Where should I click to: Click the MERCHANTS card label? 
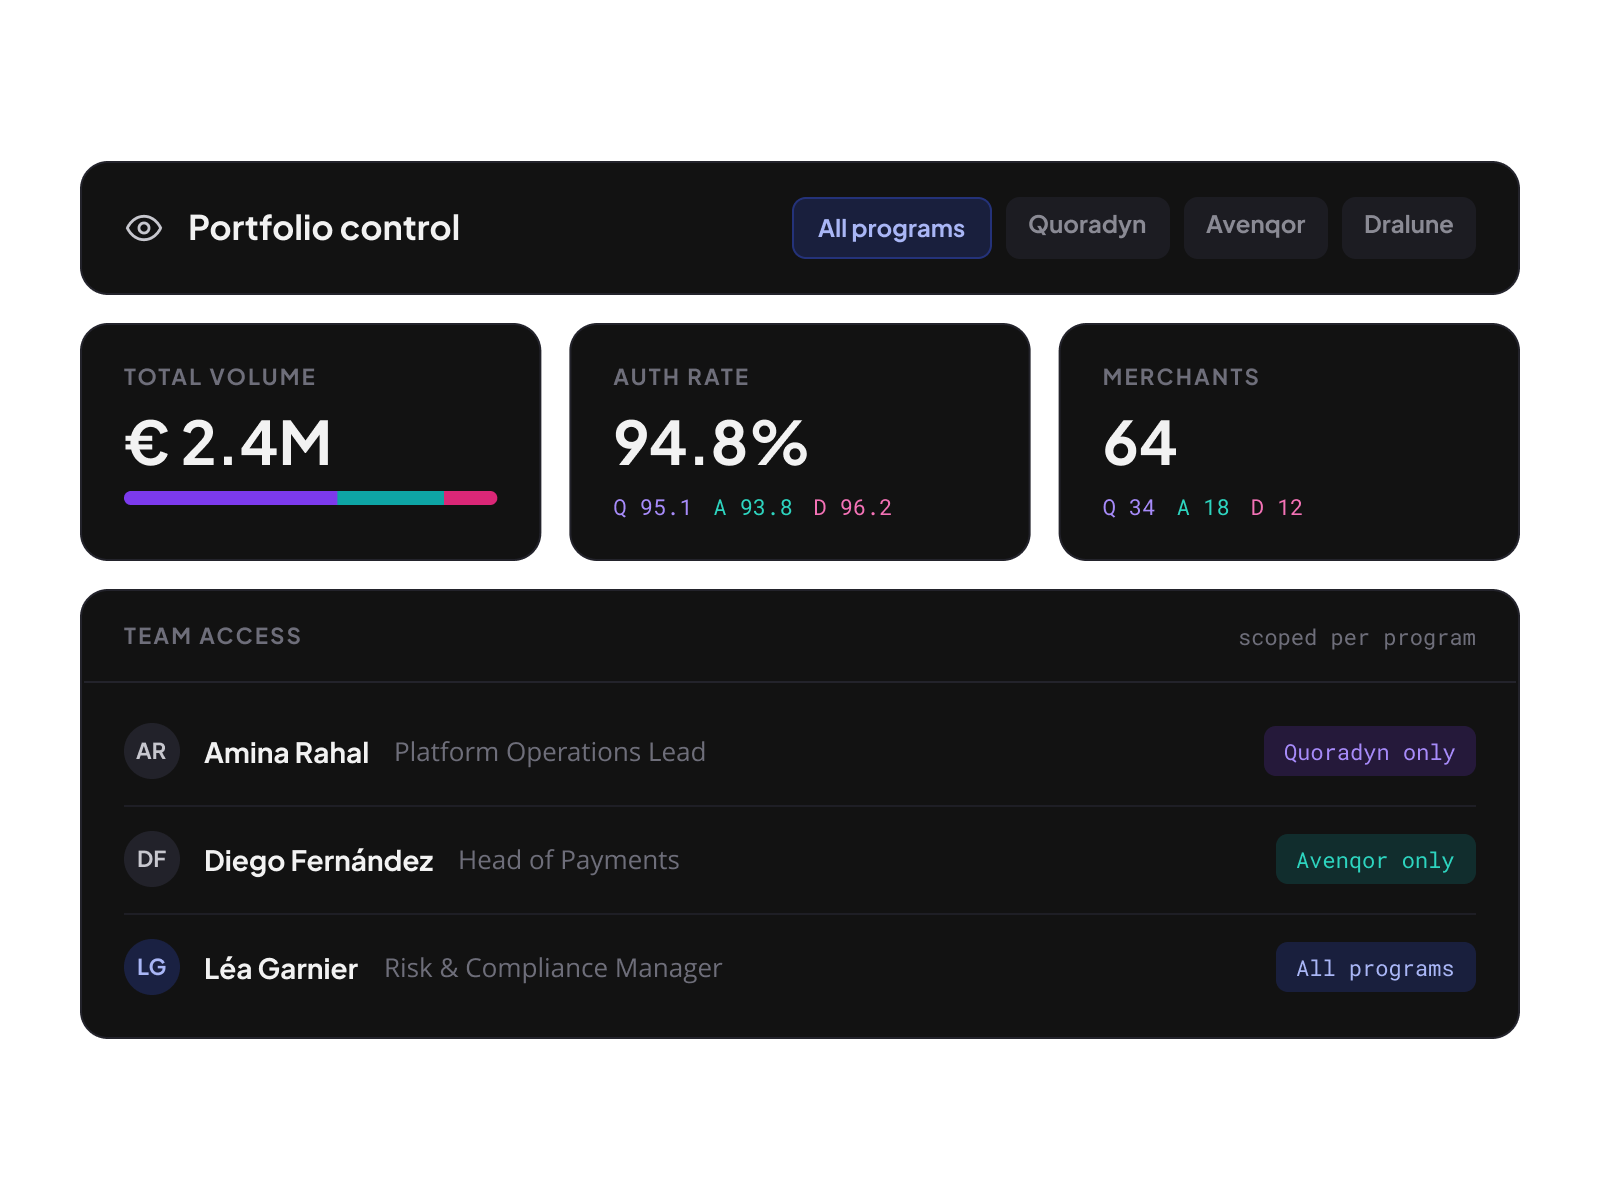[1181, 377]
